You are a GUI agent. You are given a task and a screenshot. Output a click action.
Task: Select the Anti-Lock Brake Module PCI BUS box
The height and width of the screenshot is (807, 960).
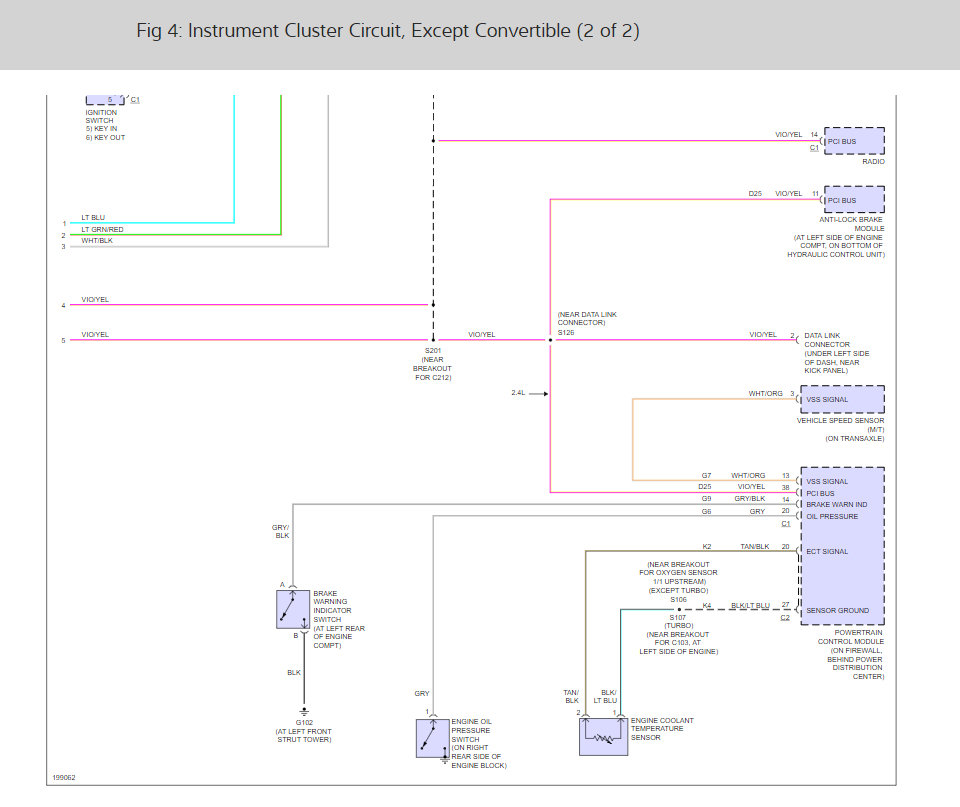click(854, 200)
